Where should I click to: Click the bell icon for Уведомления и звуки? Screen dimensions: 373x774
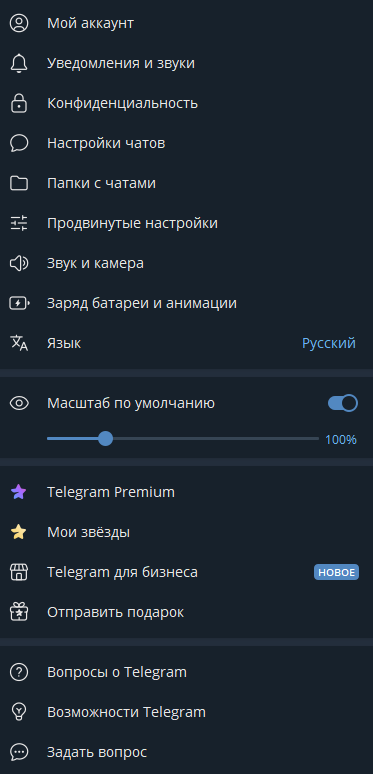pyautogui.click(x=19, y=63)
